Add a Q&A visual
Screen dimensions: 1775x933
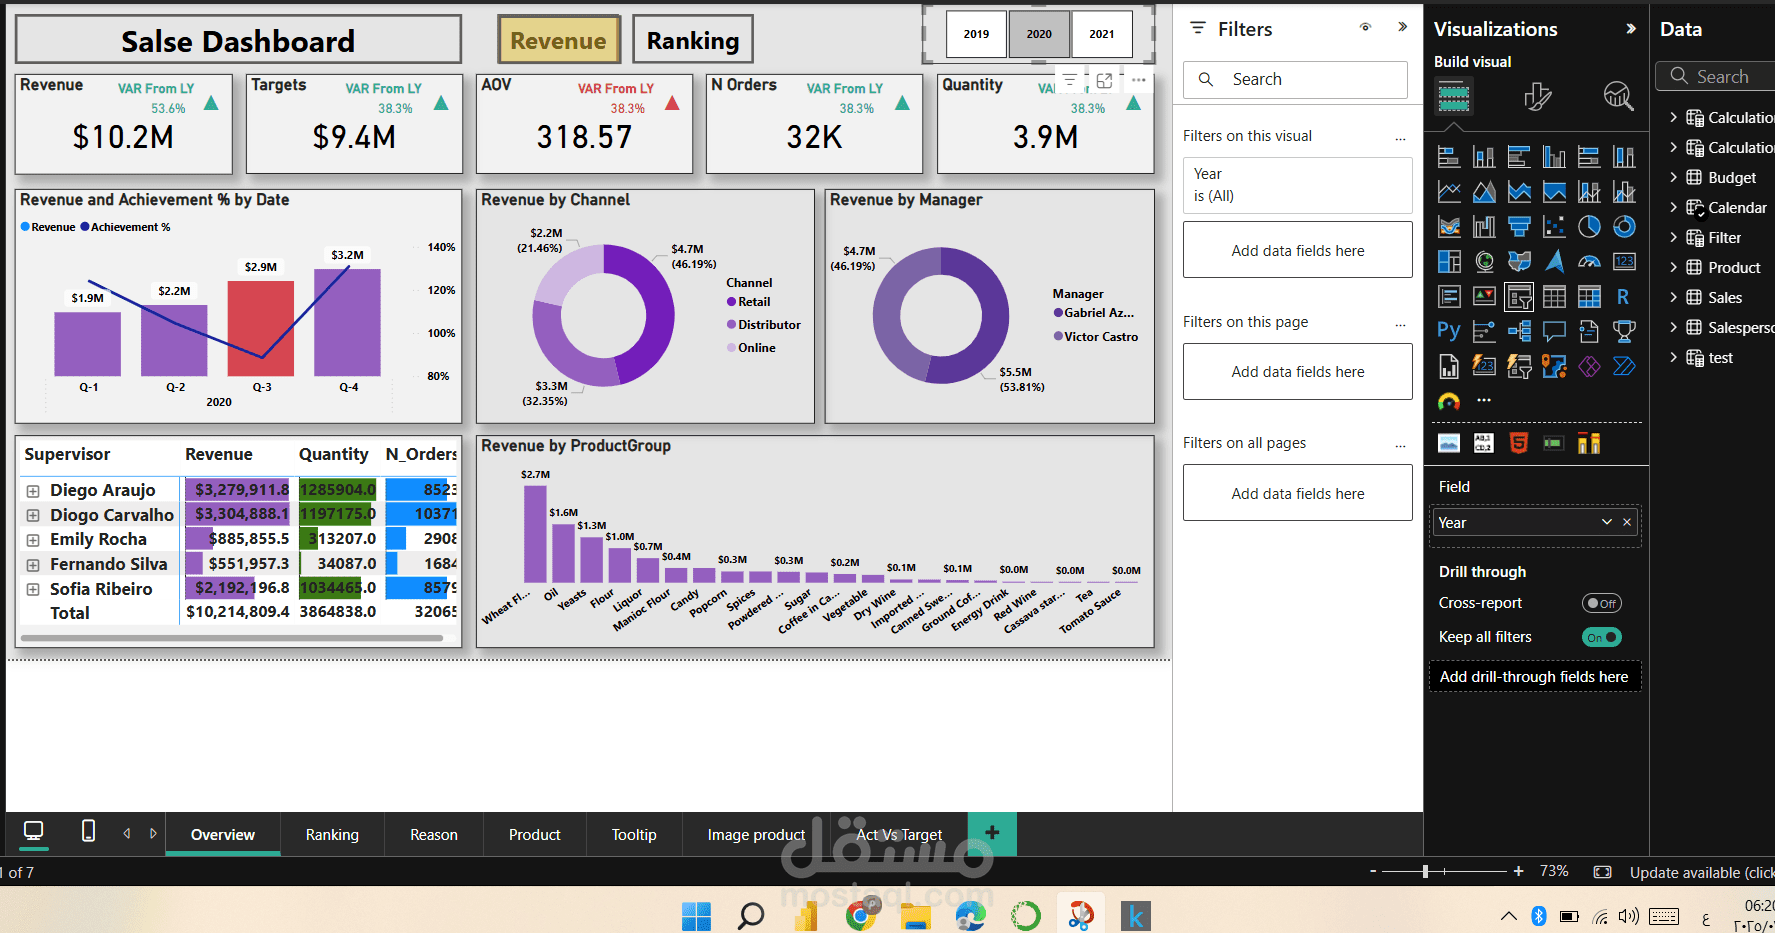1554,331
